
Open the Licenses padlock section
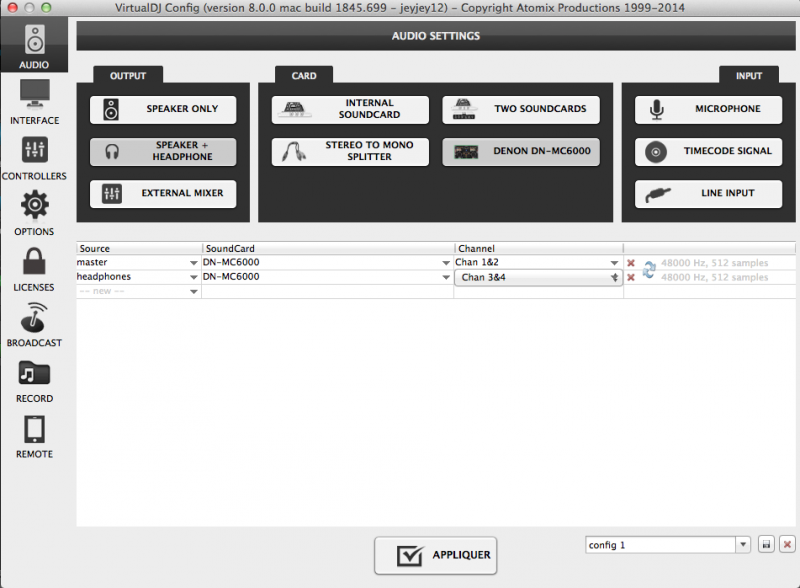point(34,269)
